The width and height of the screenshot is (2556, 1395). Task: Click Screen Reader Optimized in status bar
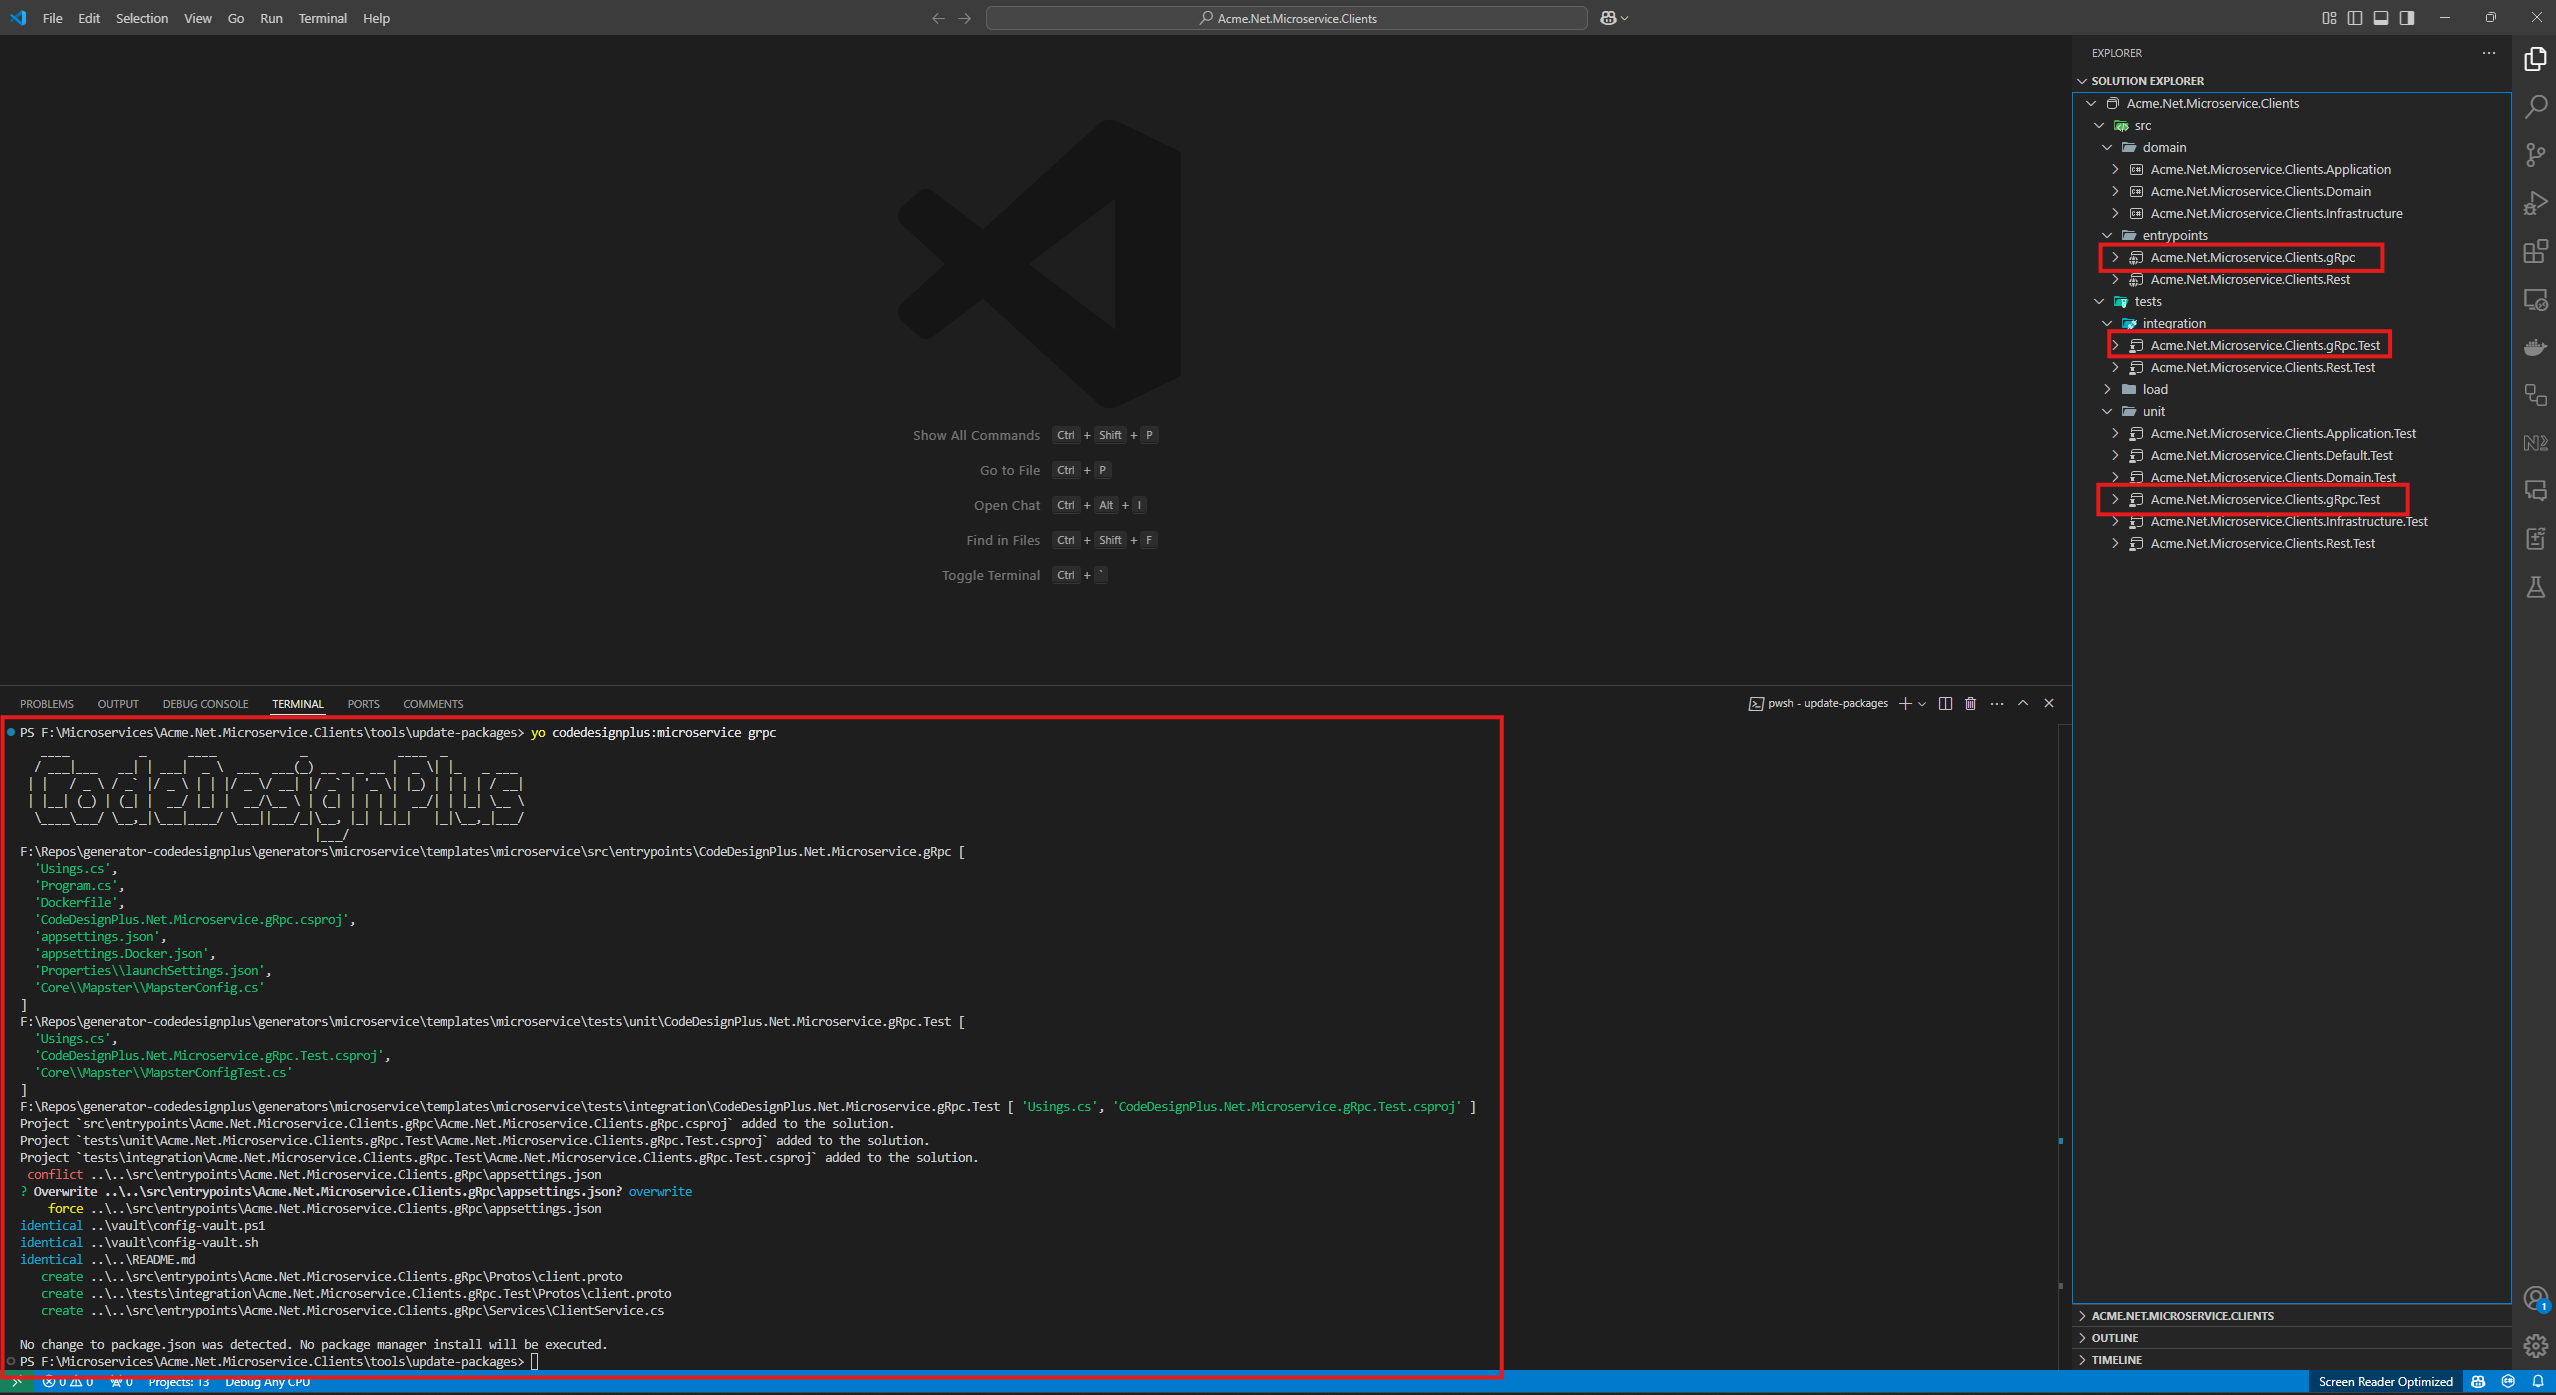click(x=2385, y=1383)
